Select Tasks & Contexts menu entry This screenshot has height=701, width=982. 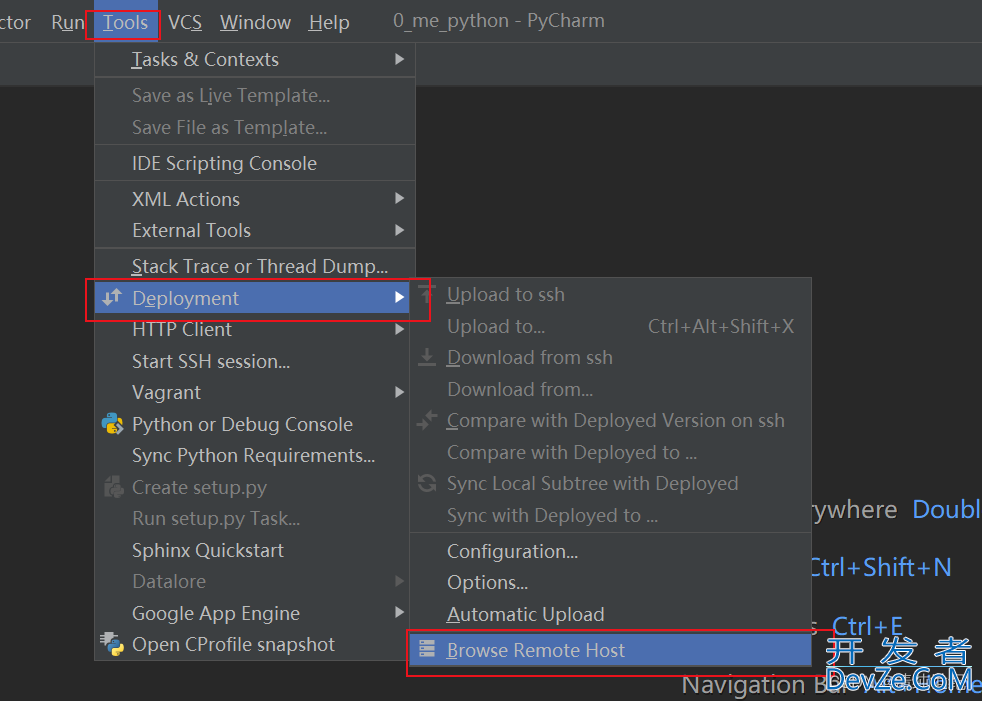click(x=255, y=60)
